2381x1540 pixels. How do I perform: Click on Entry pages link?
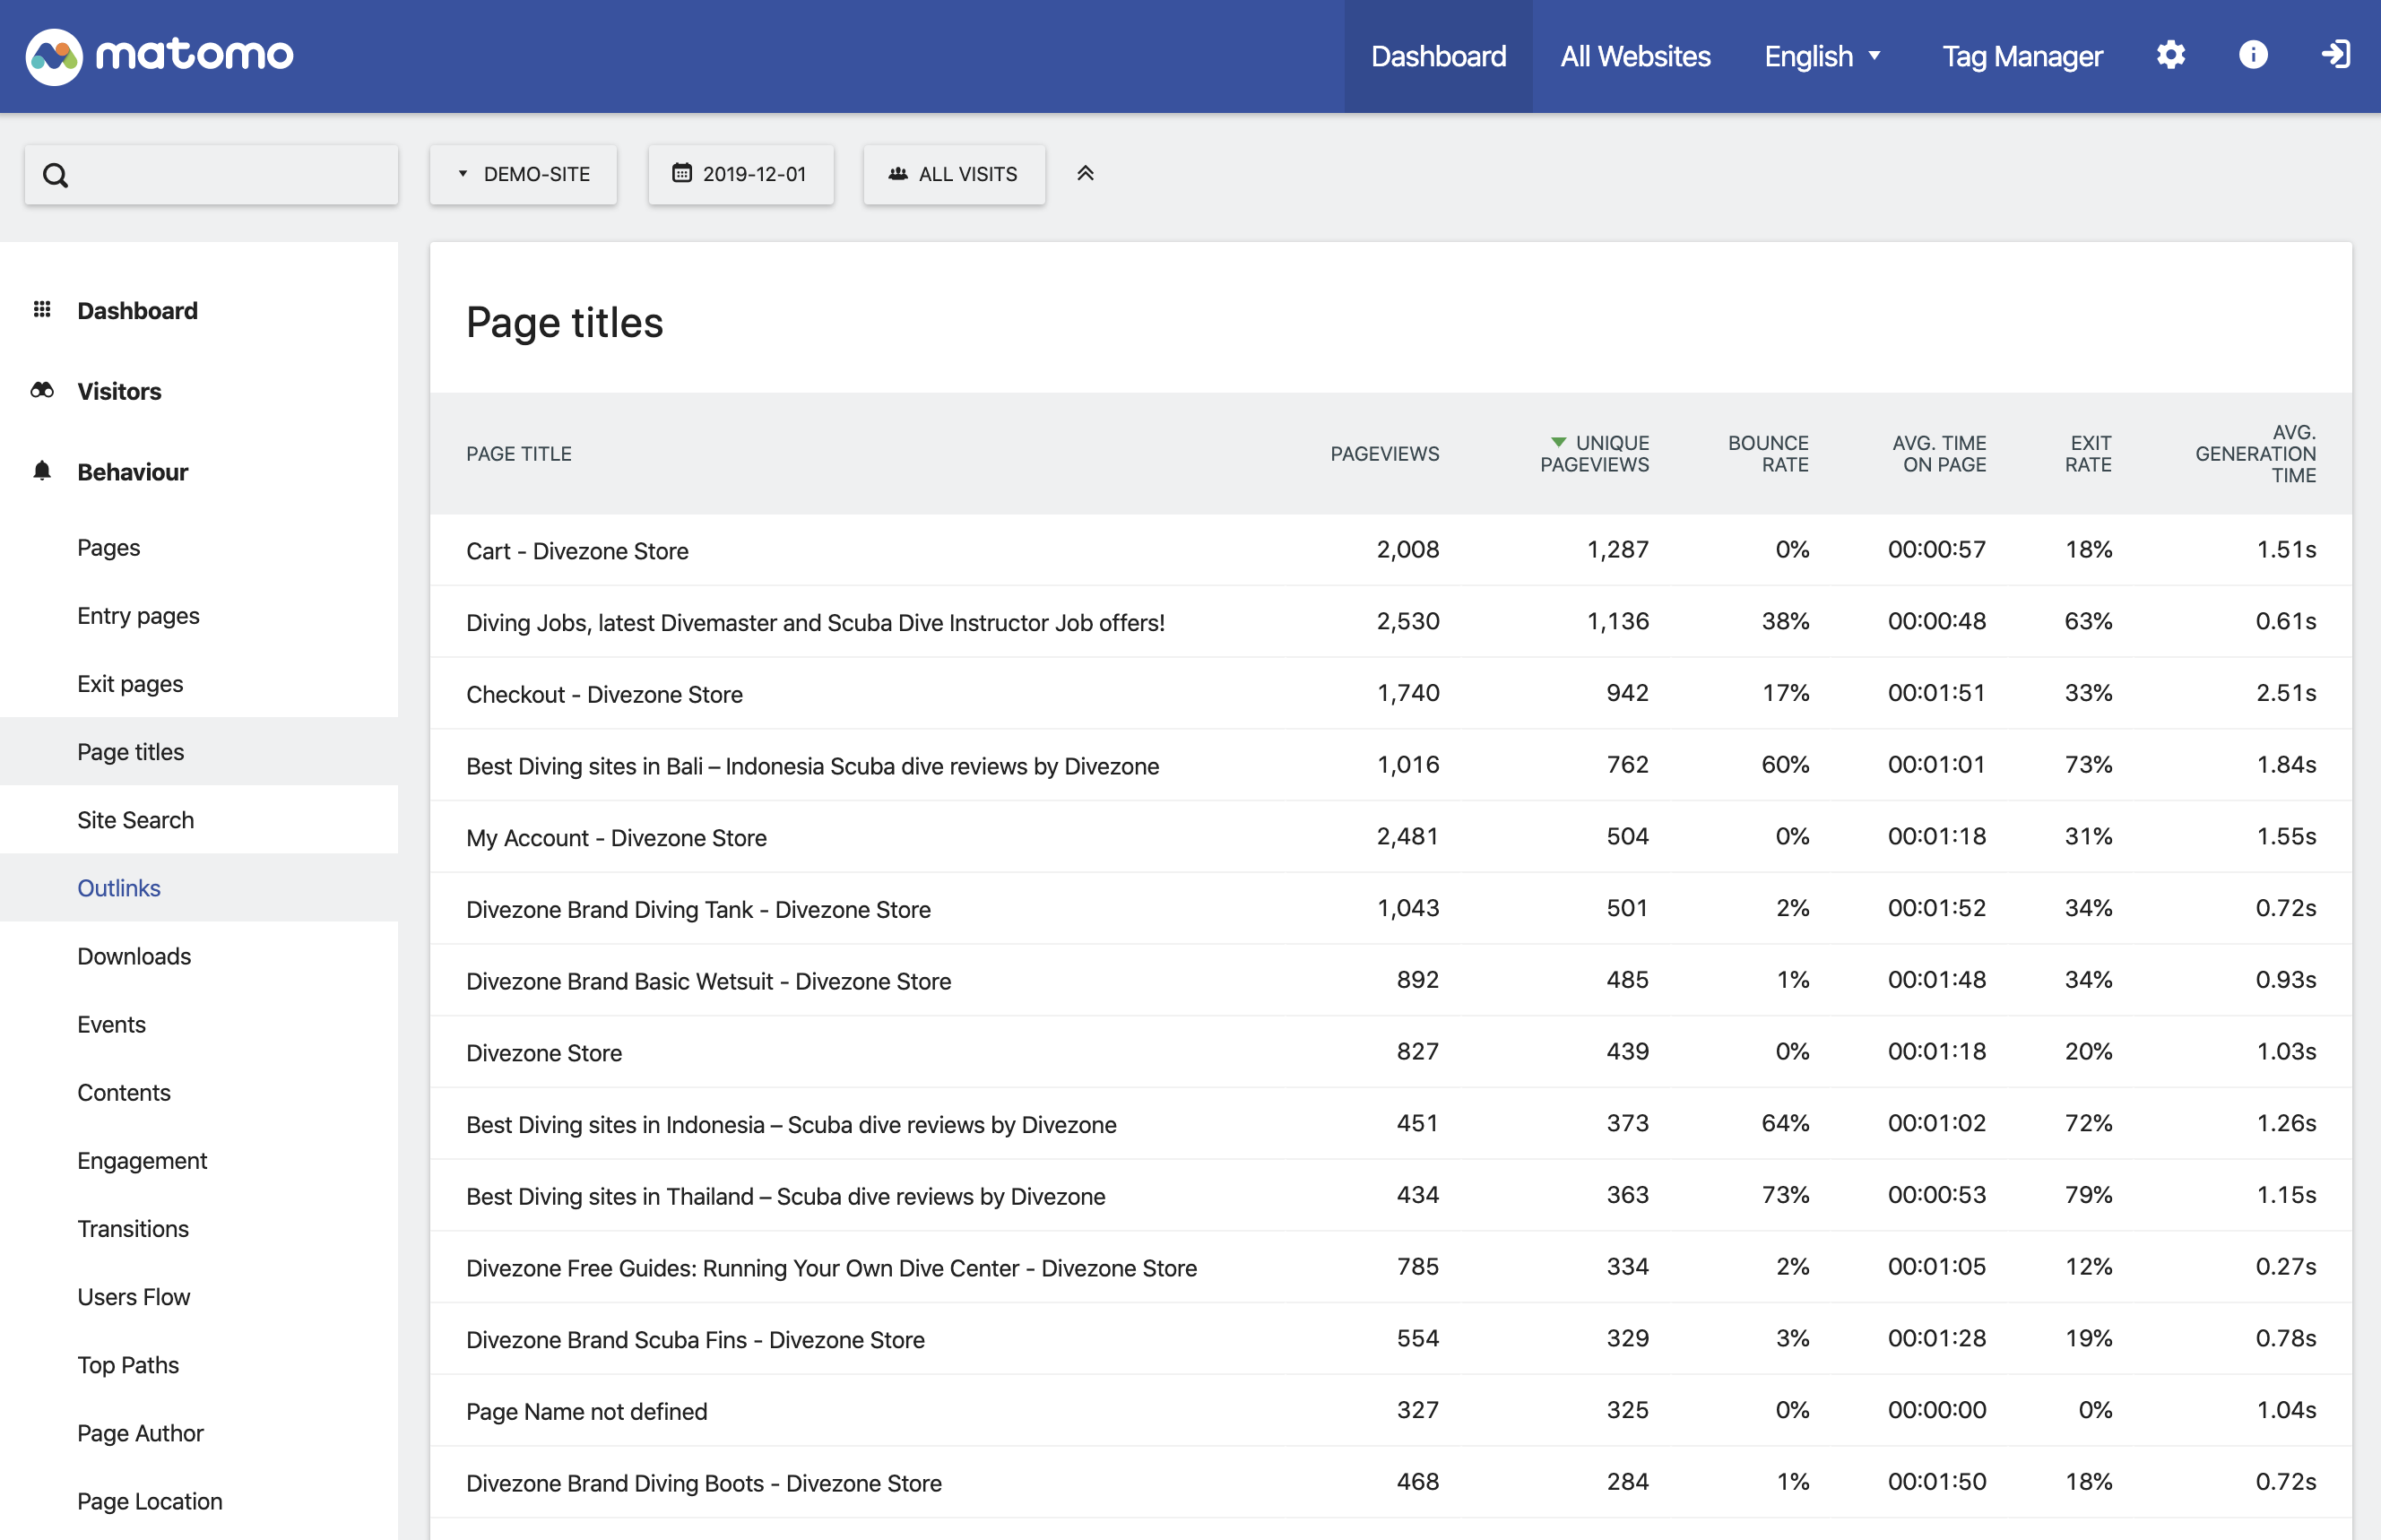tap(137, 613)
